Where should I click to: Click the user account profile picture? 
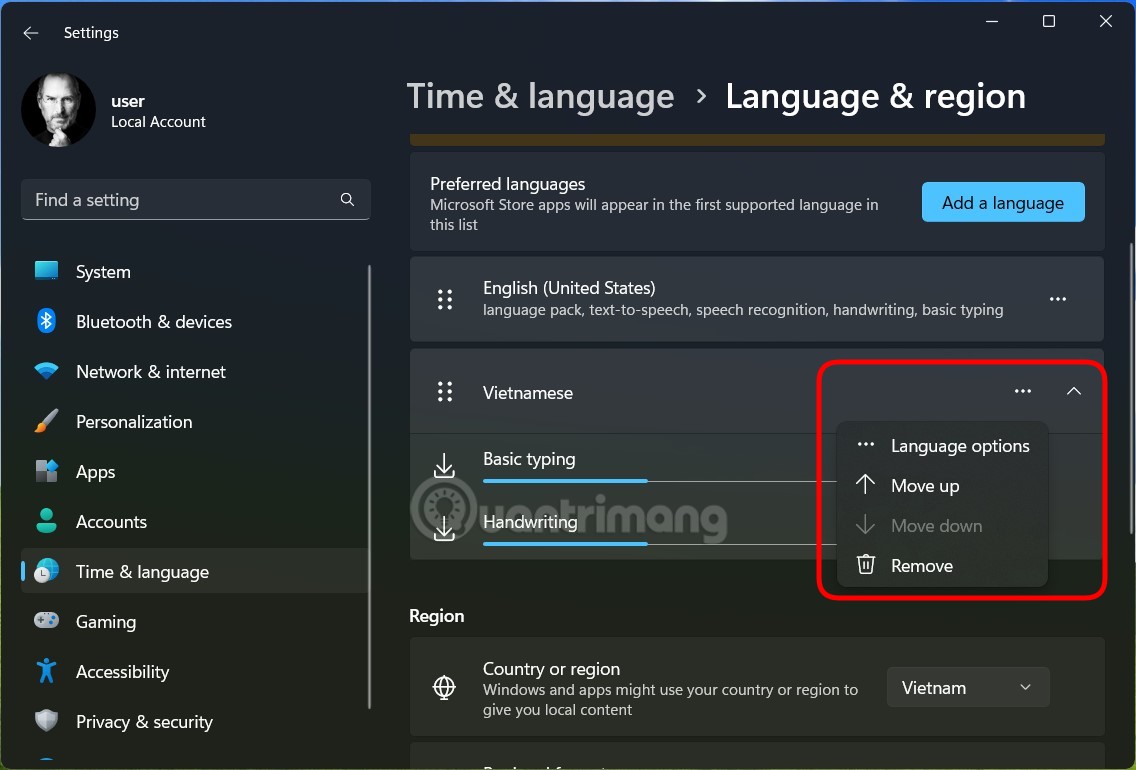point(58,108)
